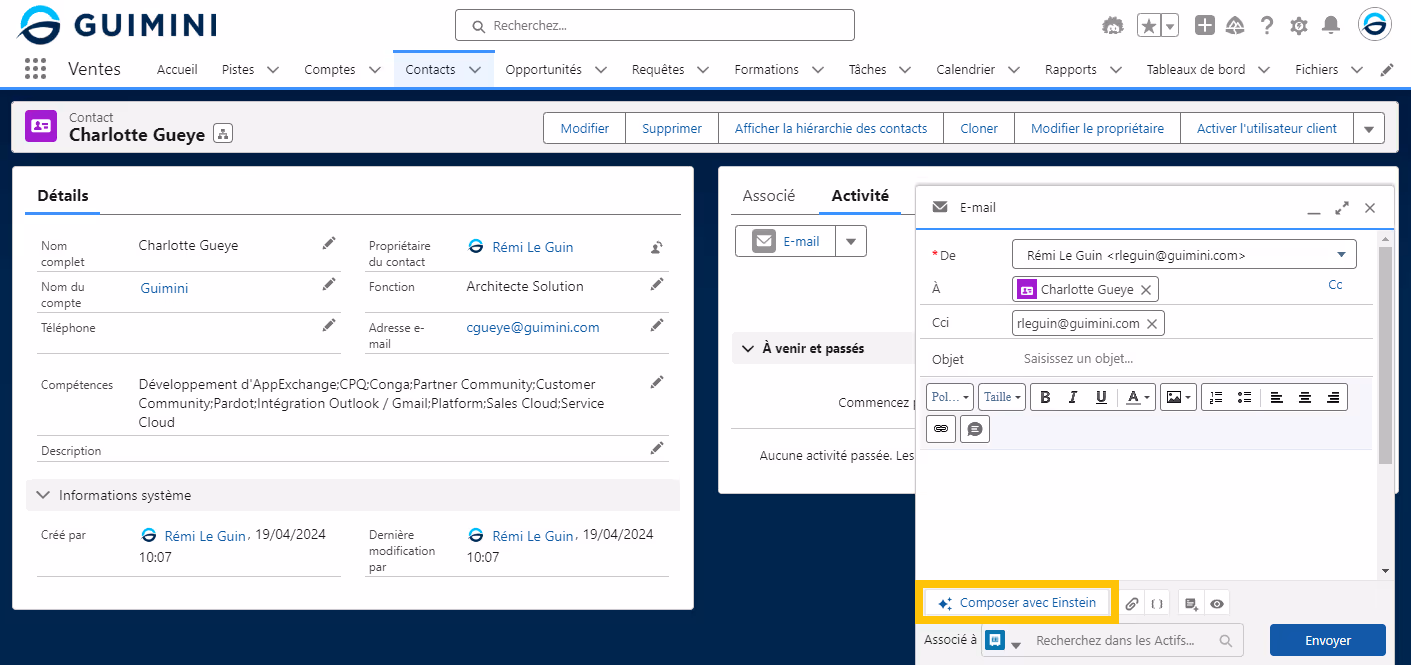Edit the Nom du compte field pencil
The width and height of the screenshot is (1411, 665).
pyautogui.click(x=329, y=284)
